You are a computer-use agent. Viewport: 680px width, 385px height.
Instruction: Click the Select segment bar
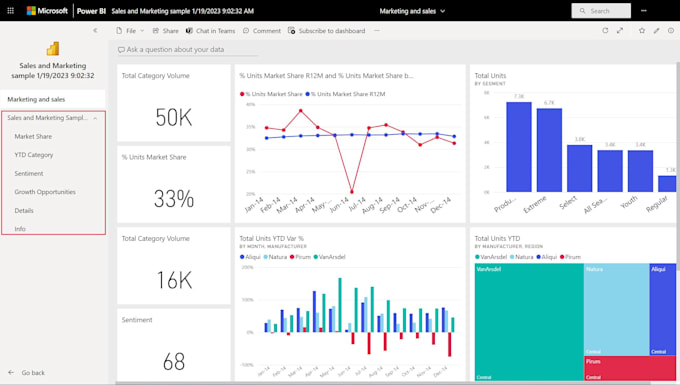580,168
